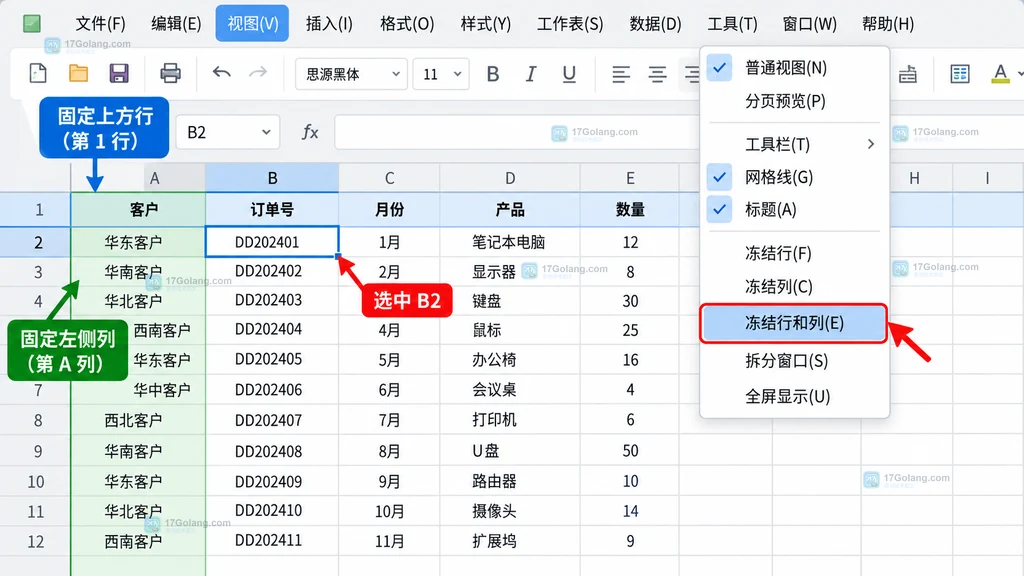Viewport: 1024px width, 576px height.
Task: Toggle Underline formatting
Action: coord(569,74)
